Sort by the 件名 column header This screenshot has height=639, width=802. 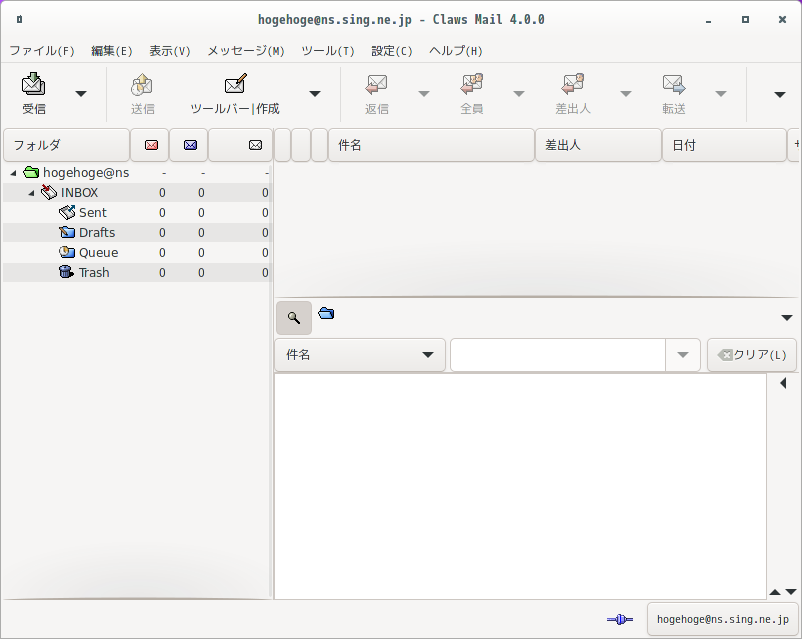(431, 145)
